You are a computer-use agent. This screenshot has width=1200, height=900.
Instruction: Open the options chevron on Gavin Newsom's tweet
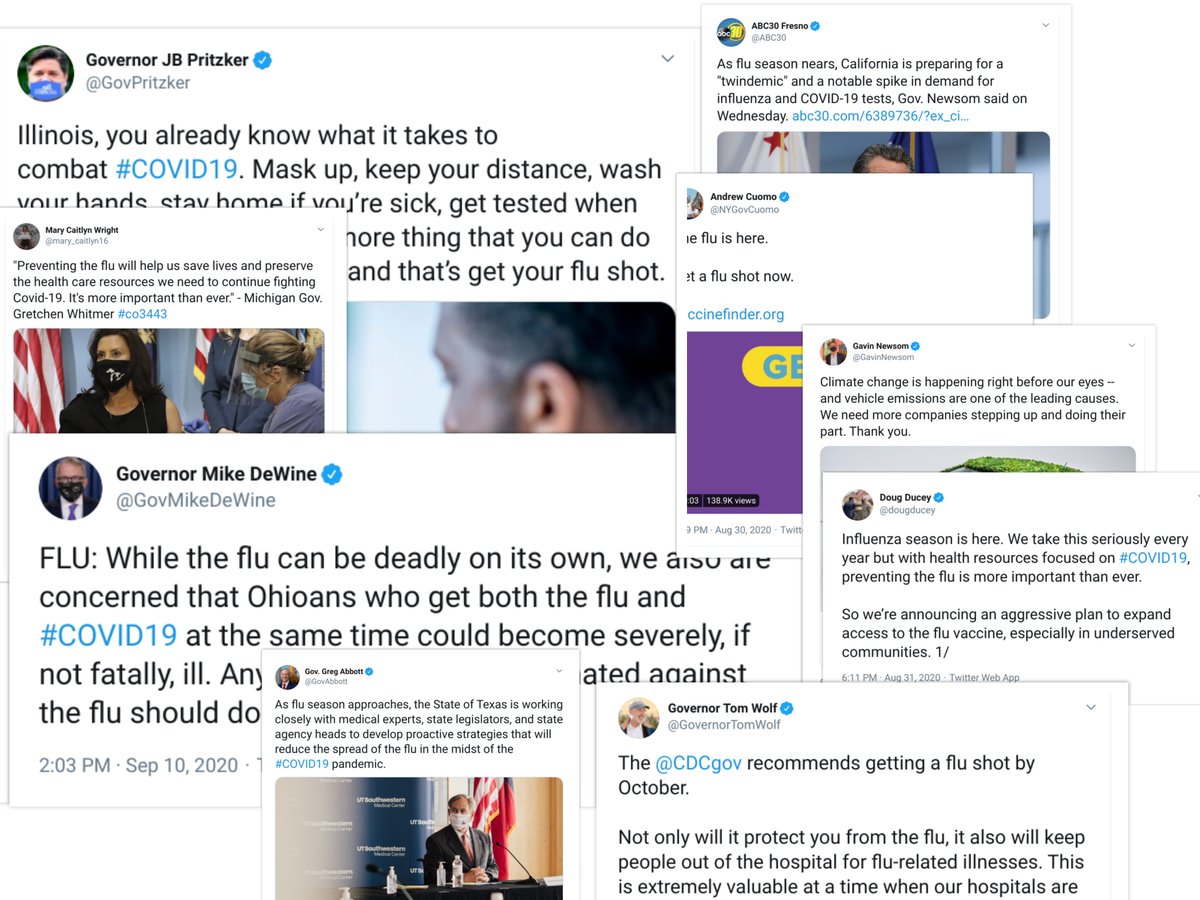(1132, 346)
